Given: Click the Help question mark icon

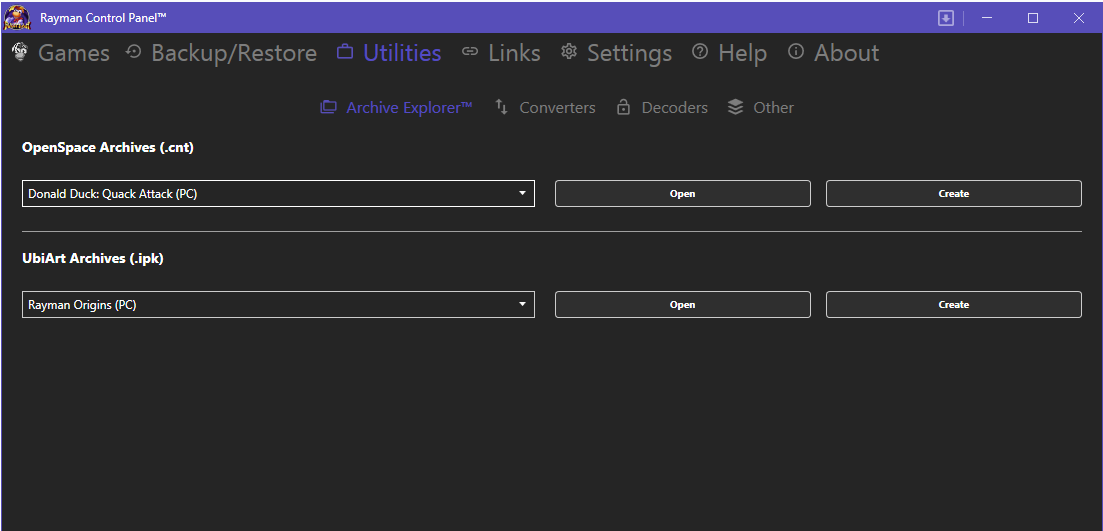Looking at the screenshot, I should coord(700,53).
